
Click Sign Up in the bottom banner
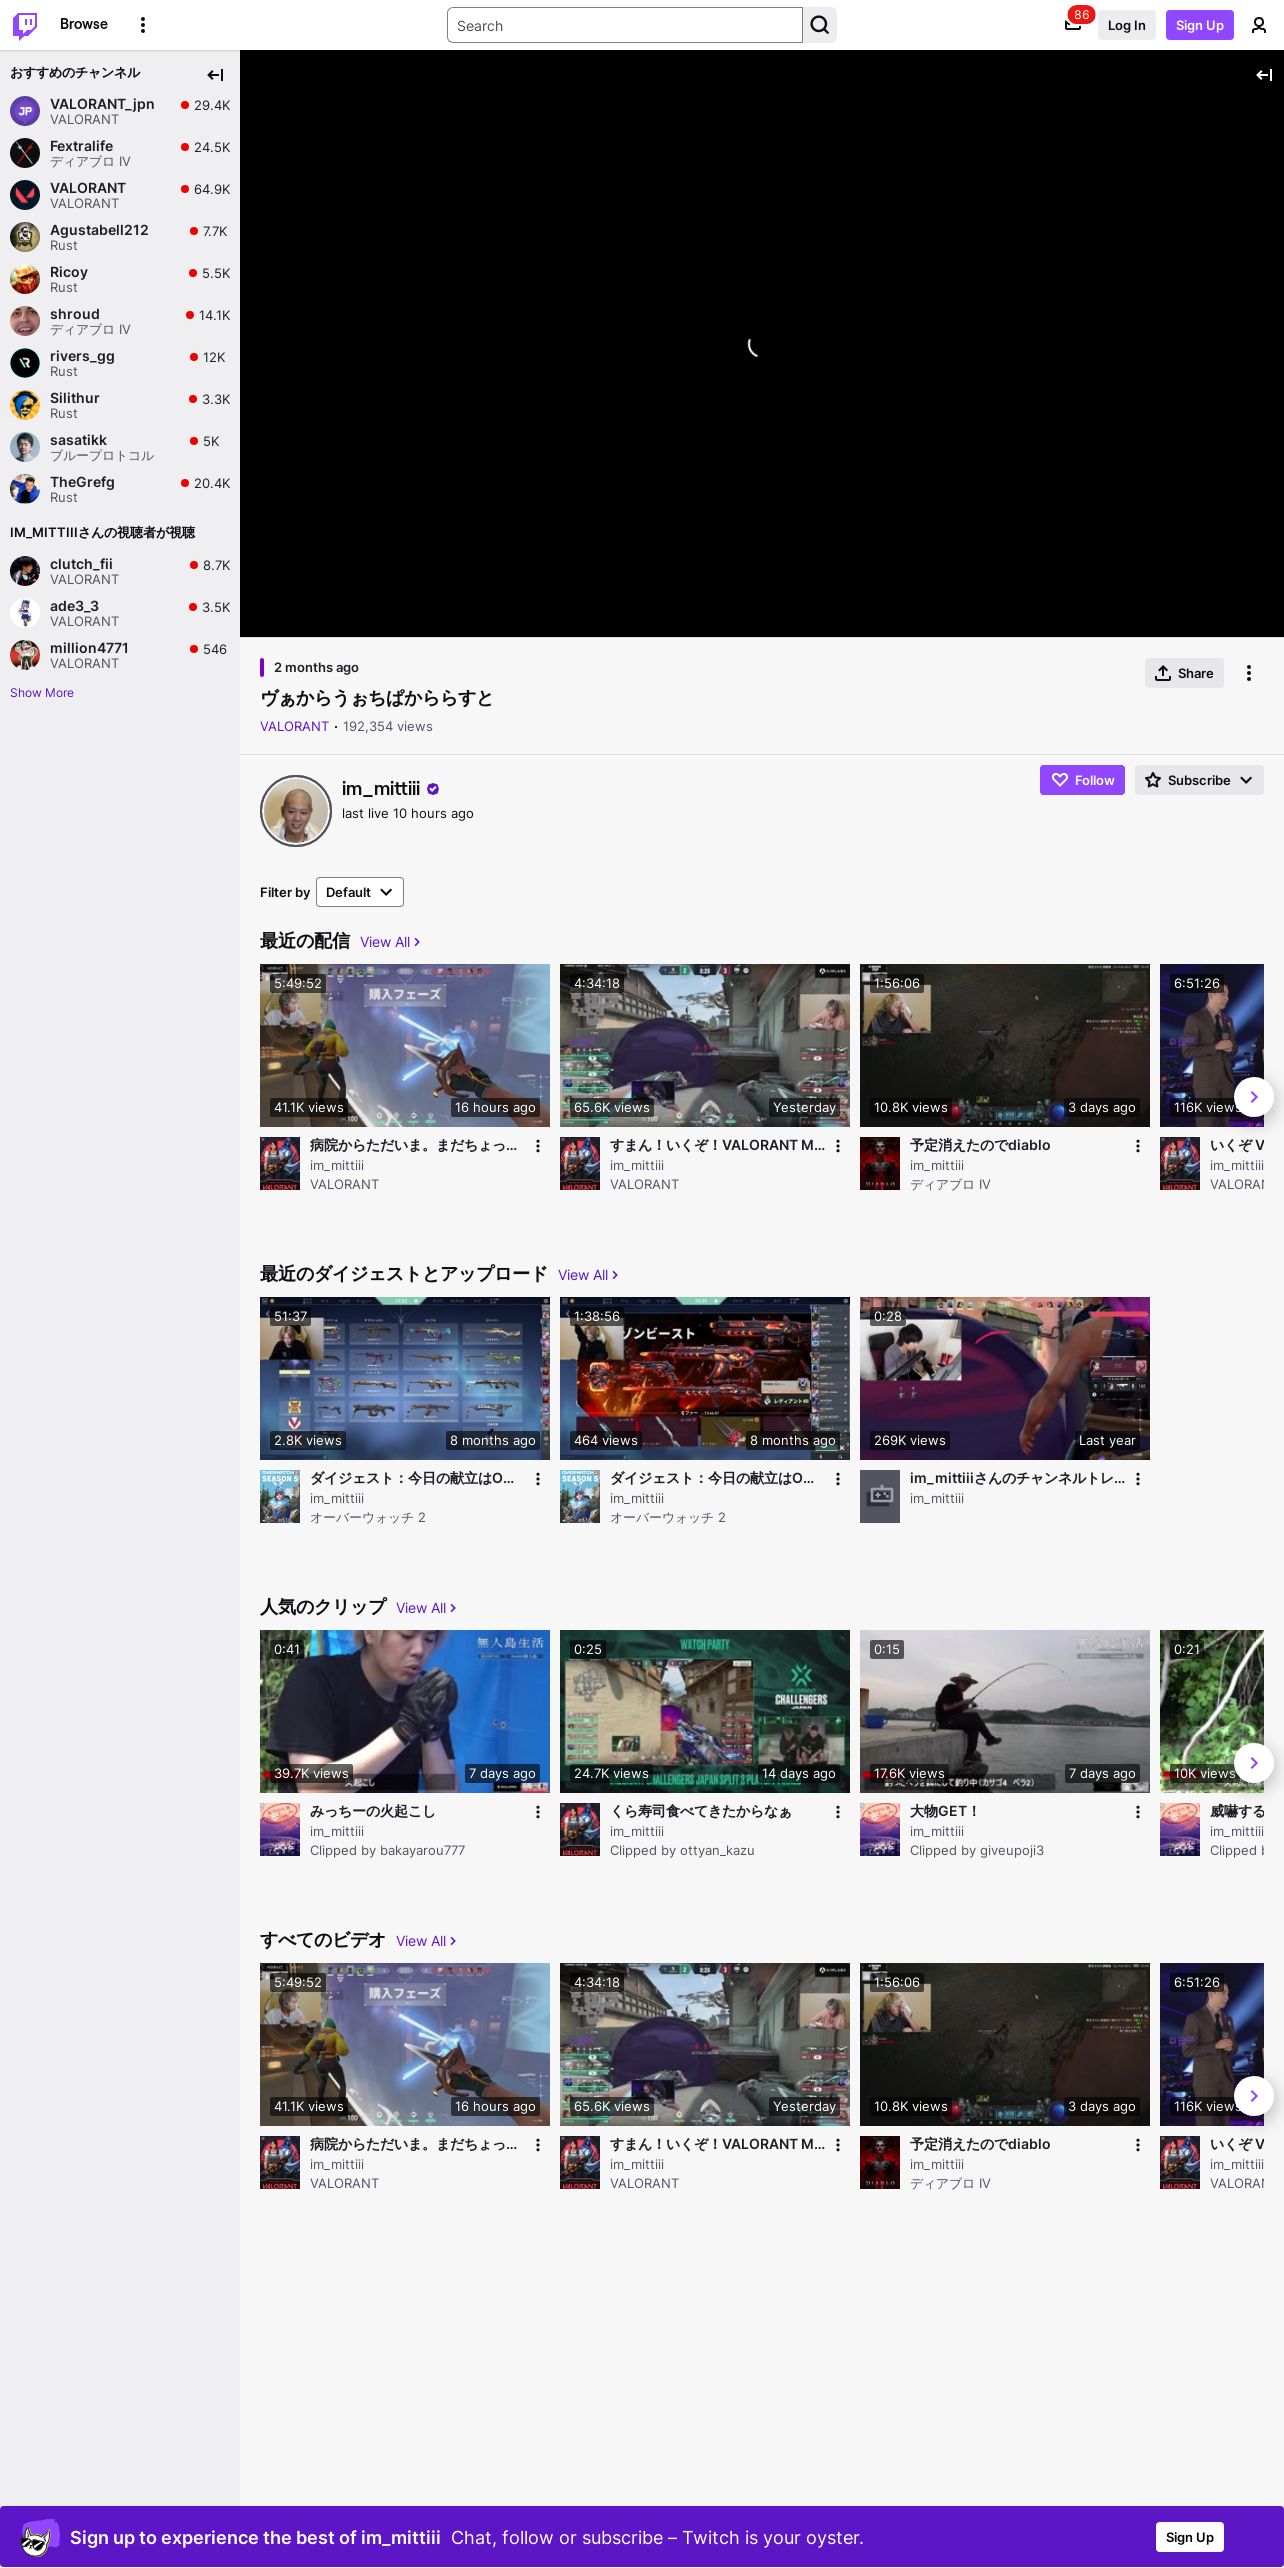click(1190, 2537)
